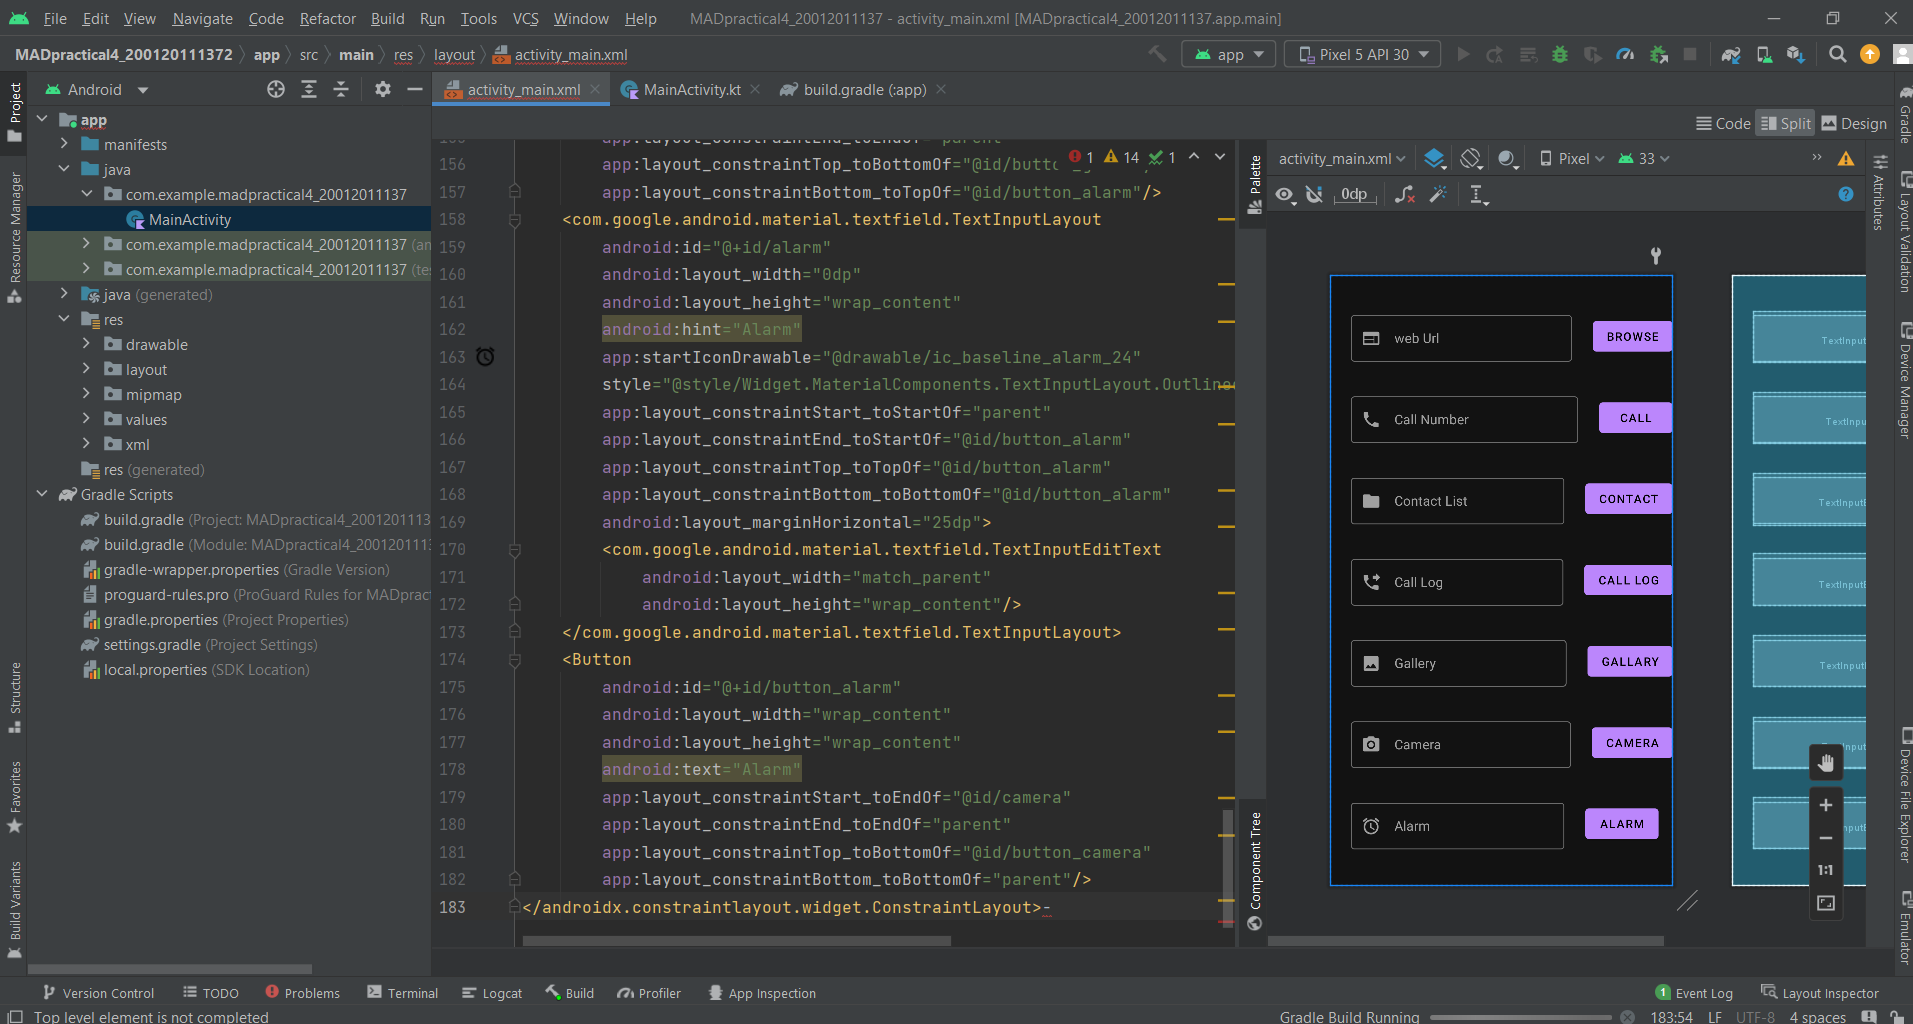
Task: Click the Clear All Constraints icon
Action: (x=1405, y=195)
